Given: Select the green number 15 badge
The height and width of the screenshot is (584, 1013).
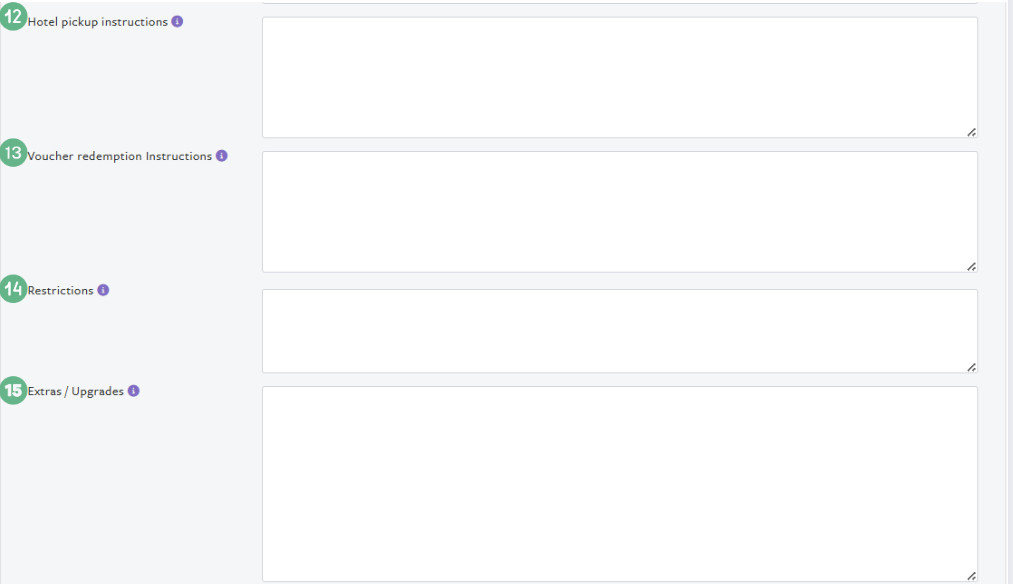Looking at the screenshot, I should point(14,390).
